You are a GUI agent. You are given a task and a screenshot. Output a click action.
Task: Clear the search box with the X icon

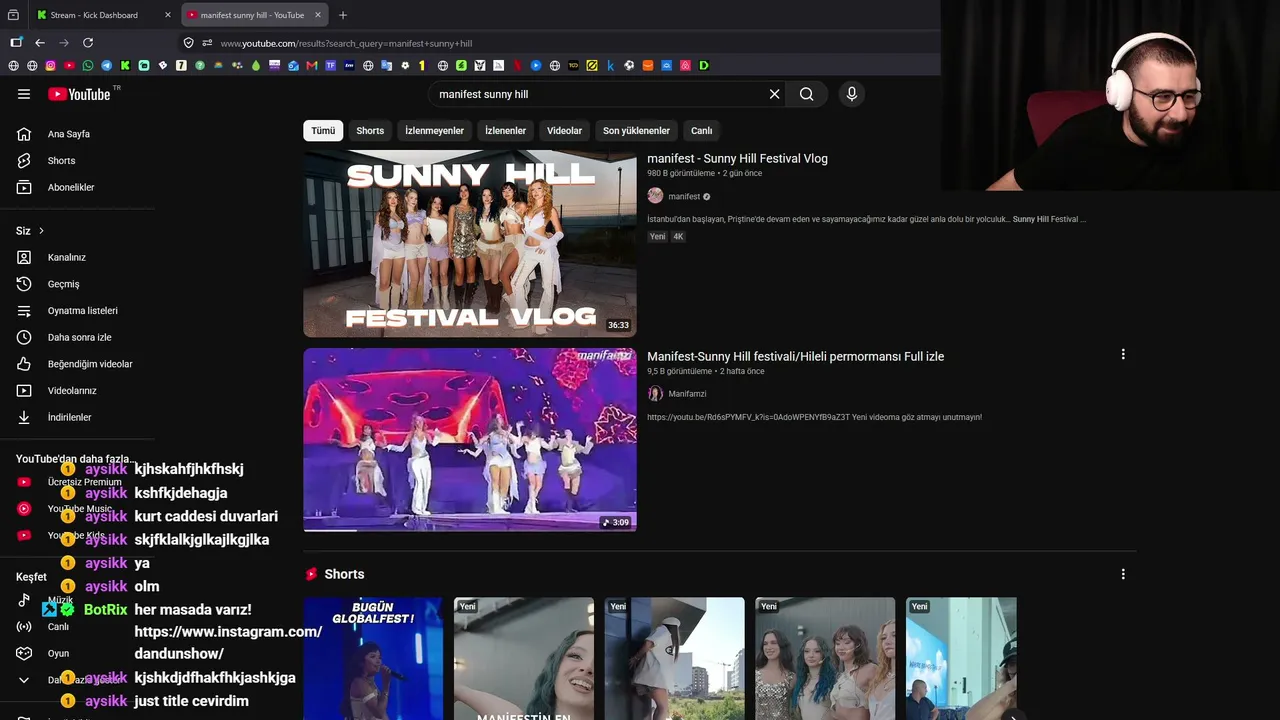coord(774,94)
